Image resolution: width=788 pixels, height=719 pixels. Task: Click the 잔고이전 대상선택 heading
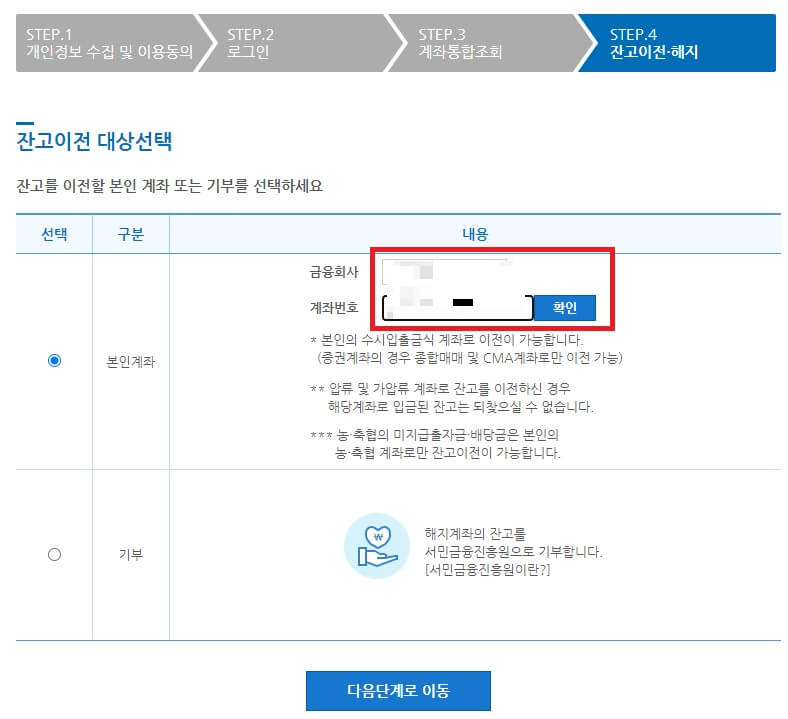pos(94,141)
